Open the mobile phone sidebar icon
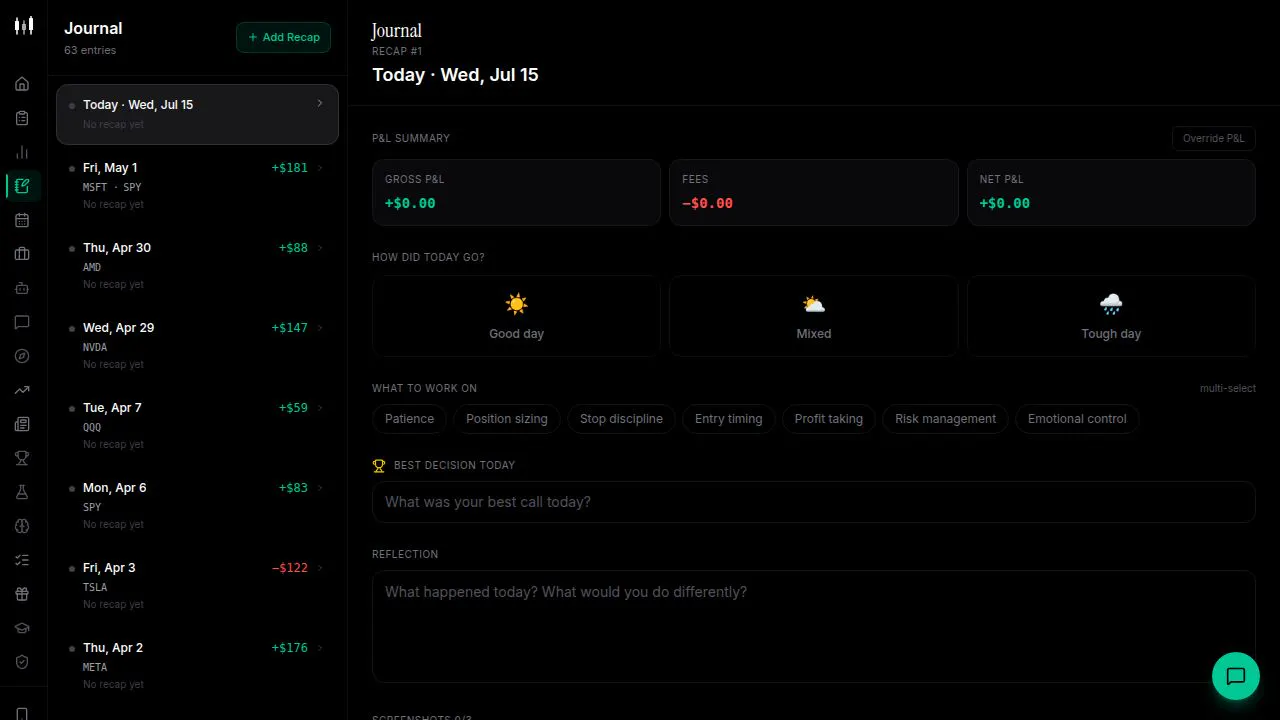Screen dimensions: 1280x720 point(22,713)
